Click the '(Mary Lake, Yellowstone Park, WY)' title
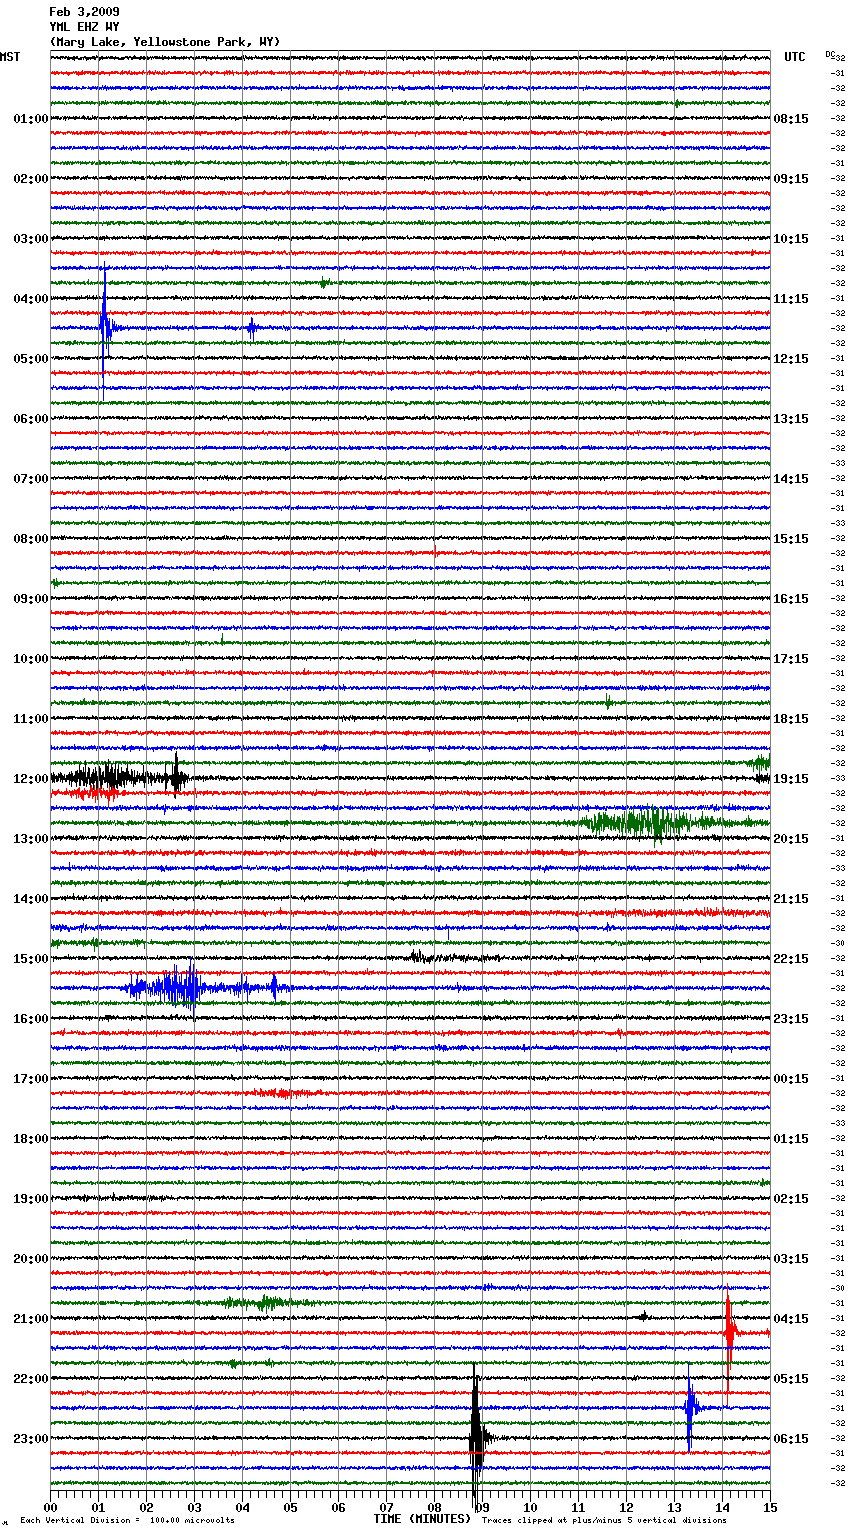Screen dimensions: 850x1534 (x=165, y=42)
